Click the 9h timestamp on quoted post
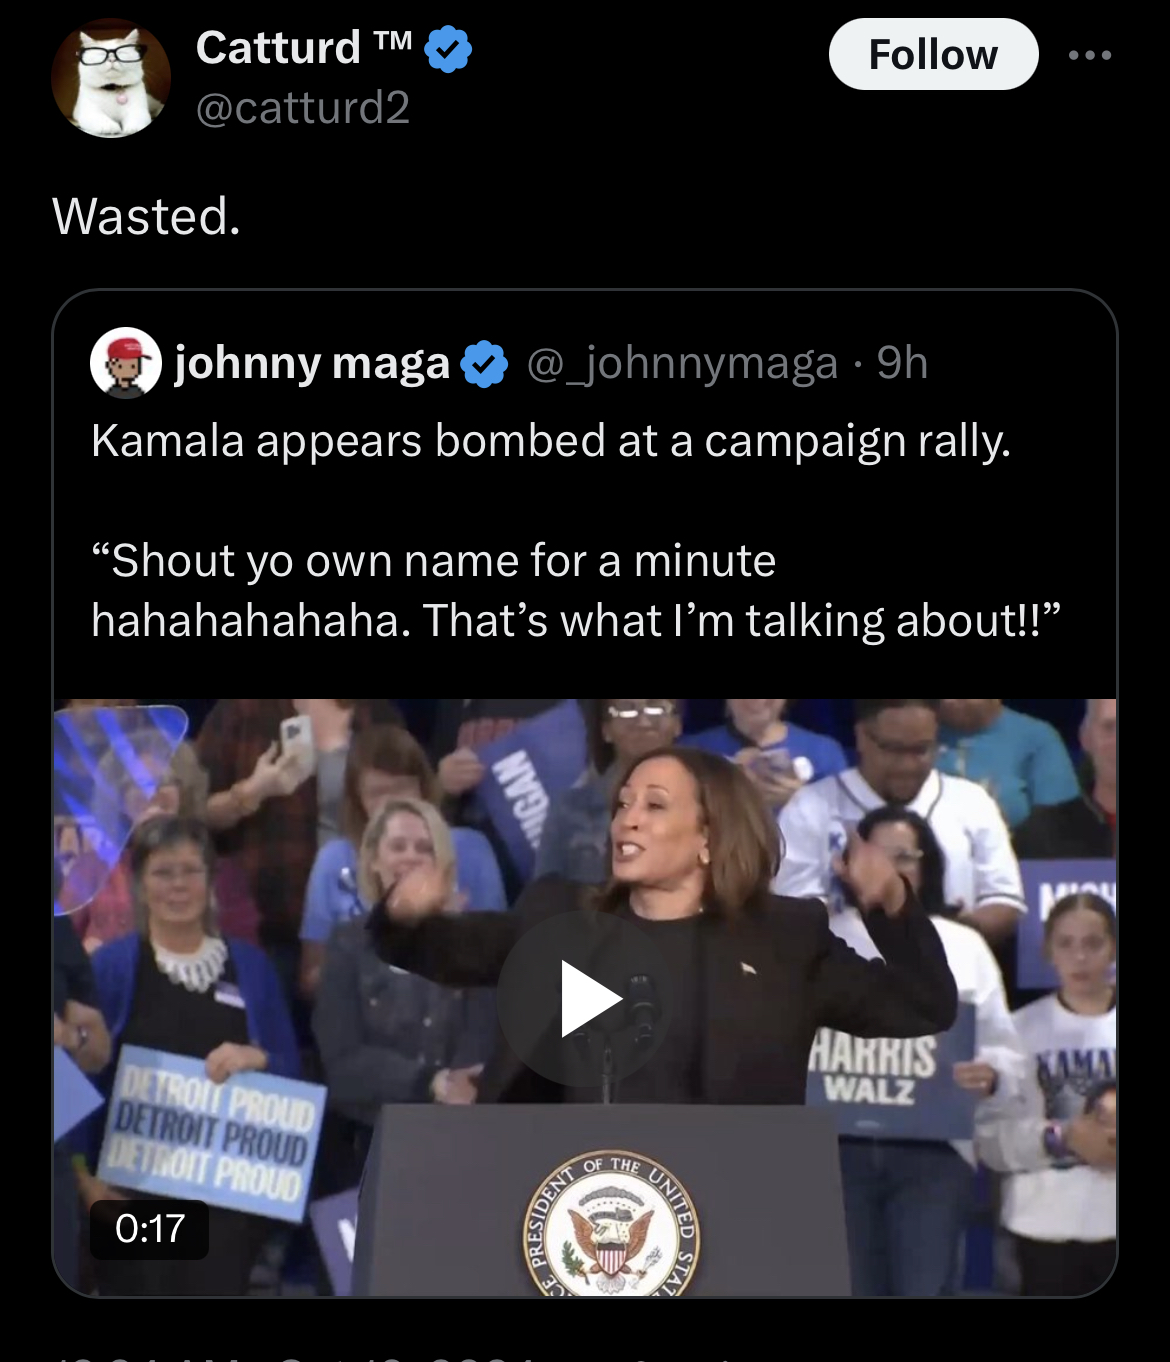 pyautogui.click(x=902, y=363)
